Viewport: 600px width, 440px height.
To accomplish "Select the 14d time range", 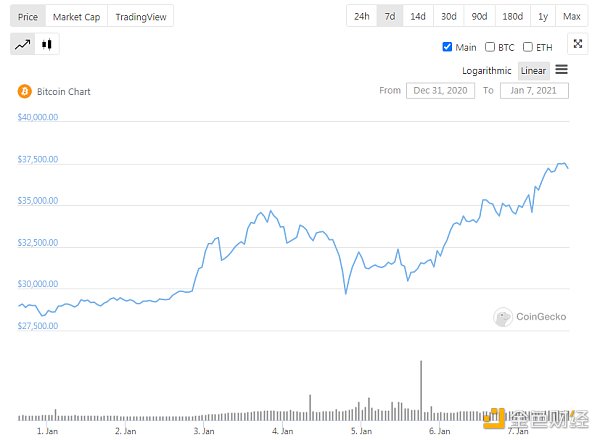I will tap(418, 17).
